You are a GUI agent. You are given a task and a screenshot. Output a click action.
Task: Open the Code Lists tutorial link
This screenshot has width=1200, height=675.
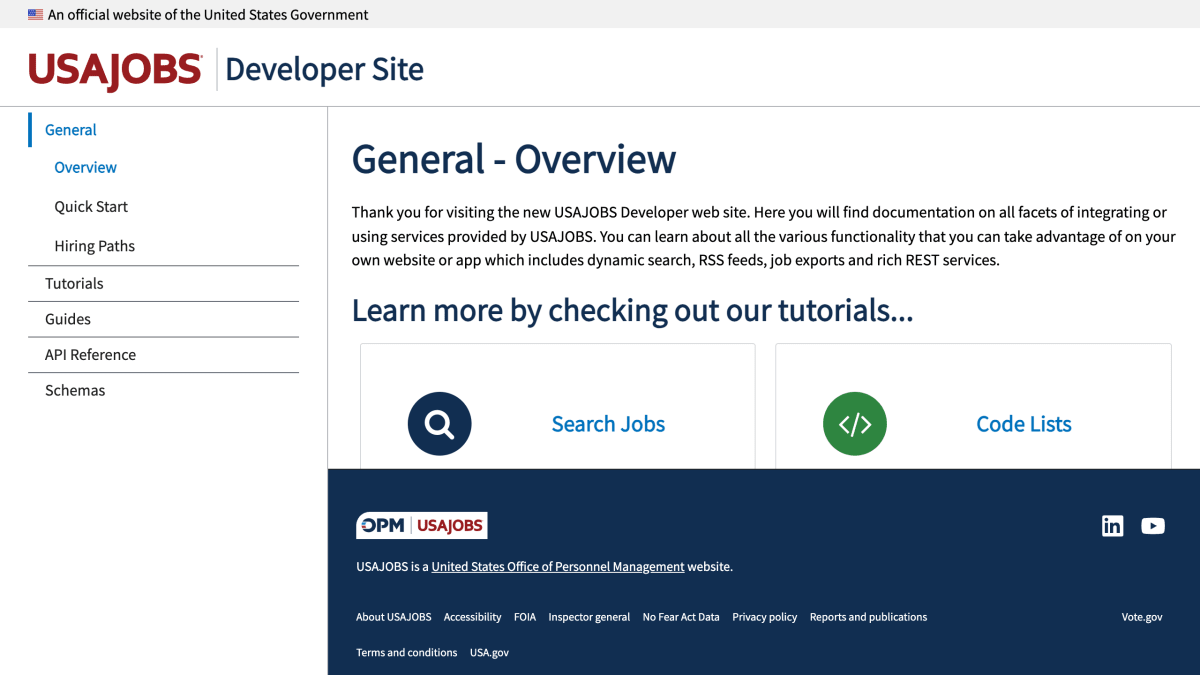[x=1024, y=424]
